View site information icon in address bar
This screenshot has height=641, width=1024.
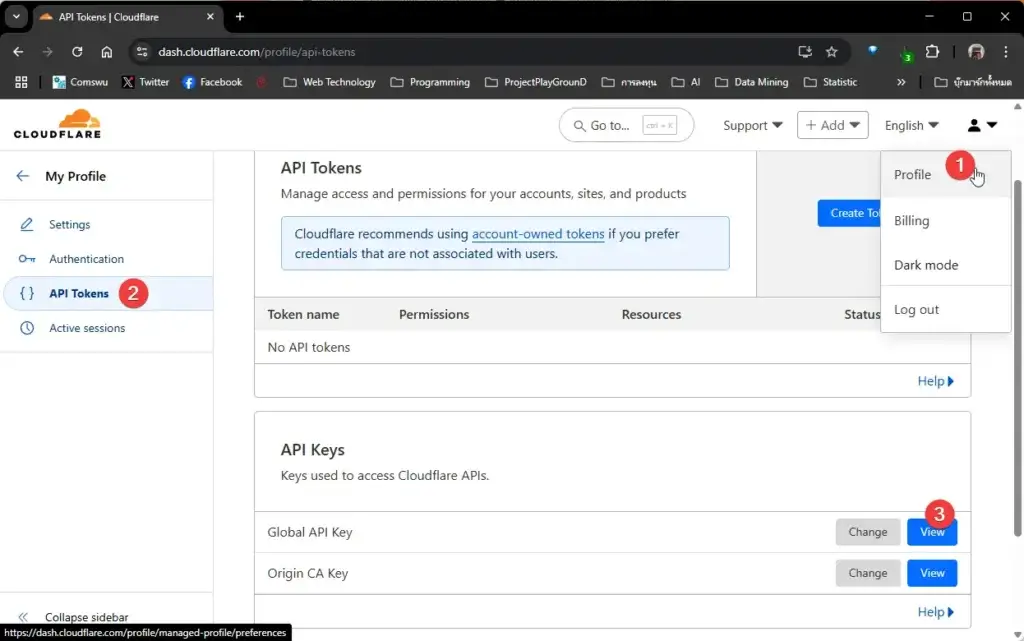tap(142, 52)
